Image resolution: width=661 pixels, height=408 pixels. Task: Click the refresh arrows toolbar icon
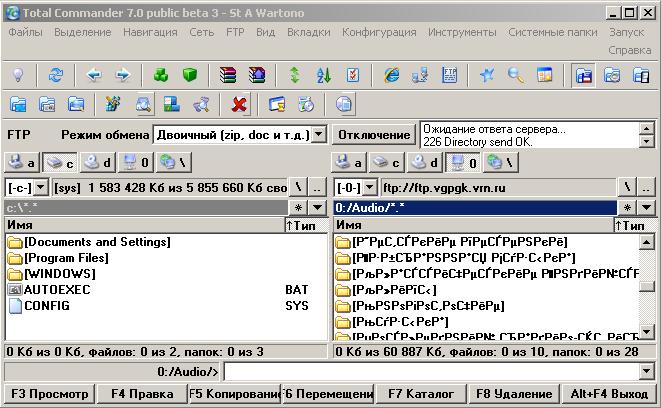56,75
